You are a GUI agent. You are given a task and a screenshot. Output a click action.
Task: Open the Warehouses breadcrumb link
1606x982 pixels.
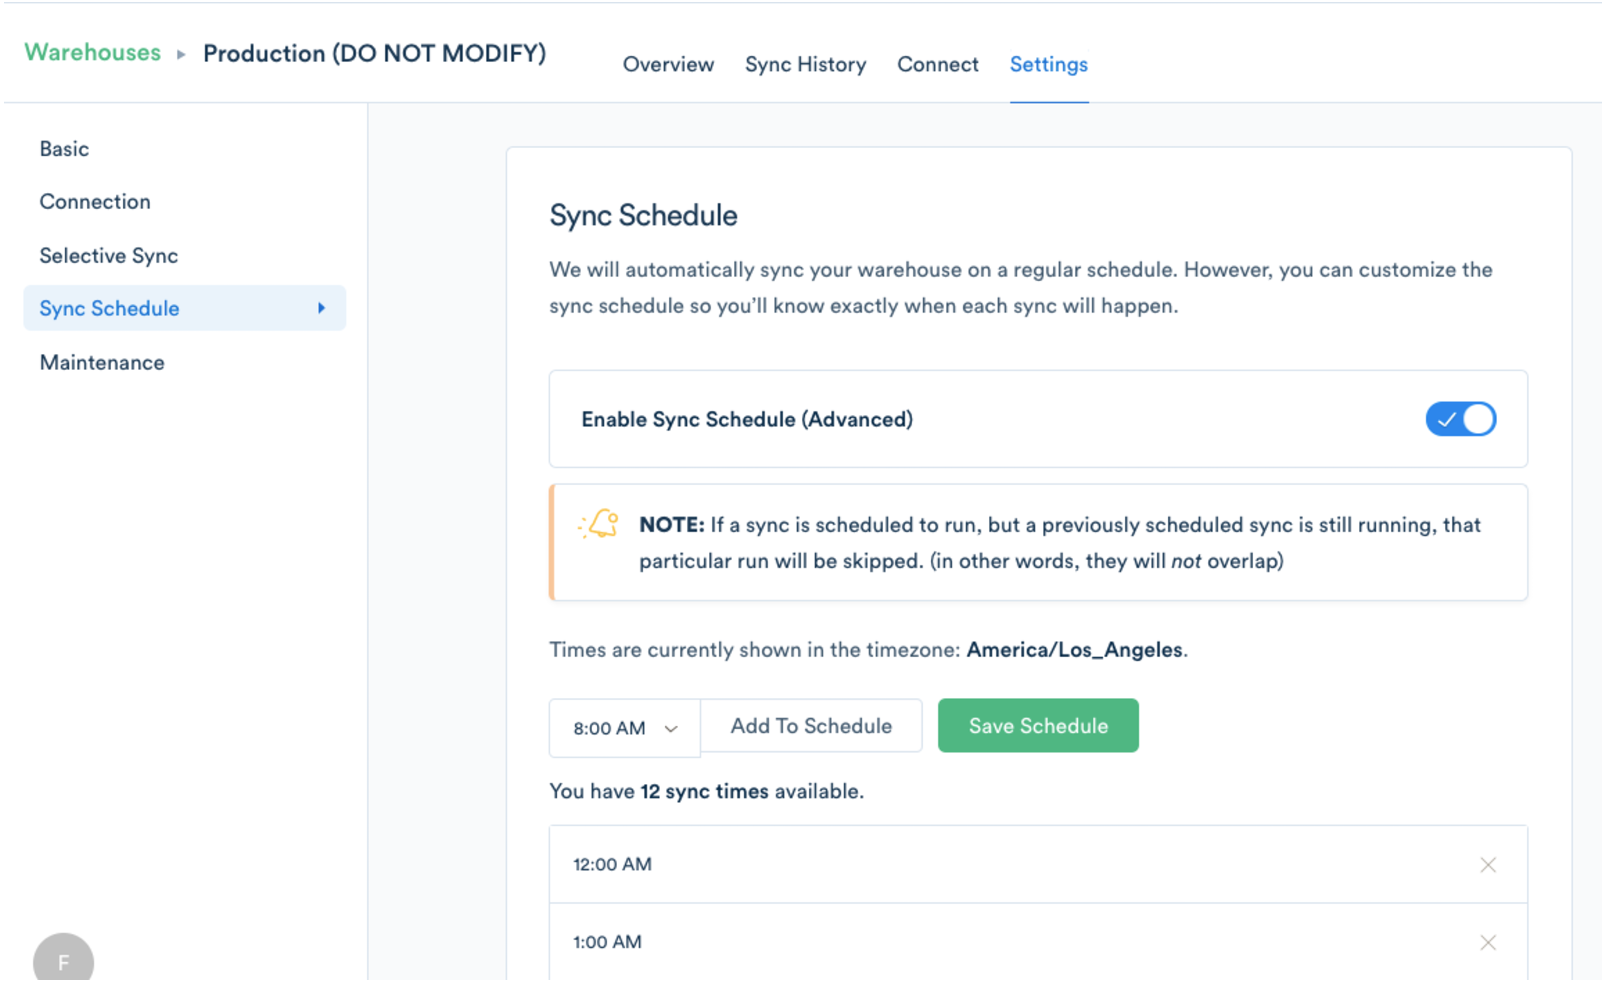[x=91, y=52]
